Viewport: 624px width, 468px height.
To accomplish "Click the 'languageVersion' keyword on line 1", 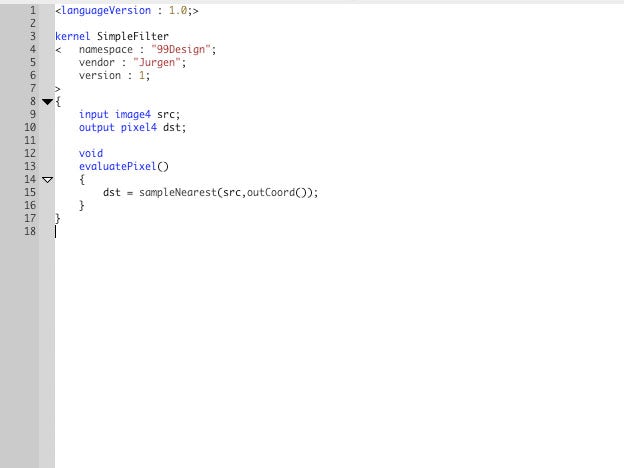I will pos(106,10).
